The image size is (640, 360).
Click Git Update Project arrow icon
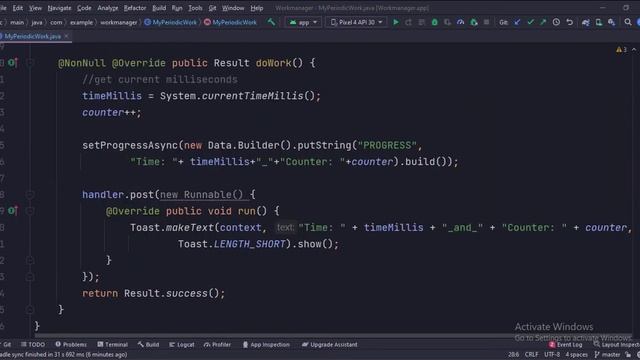pos(517,22)
